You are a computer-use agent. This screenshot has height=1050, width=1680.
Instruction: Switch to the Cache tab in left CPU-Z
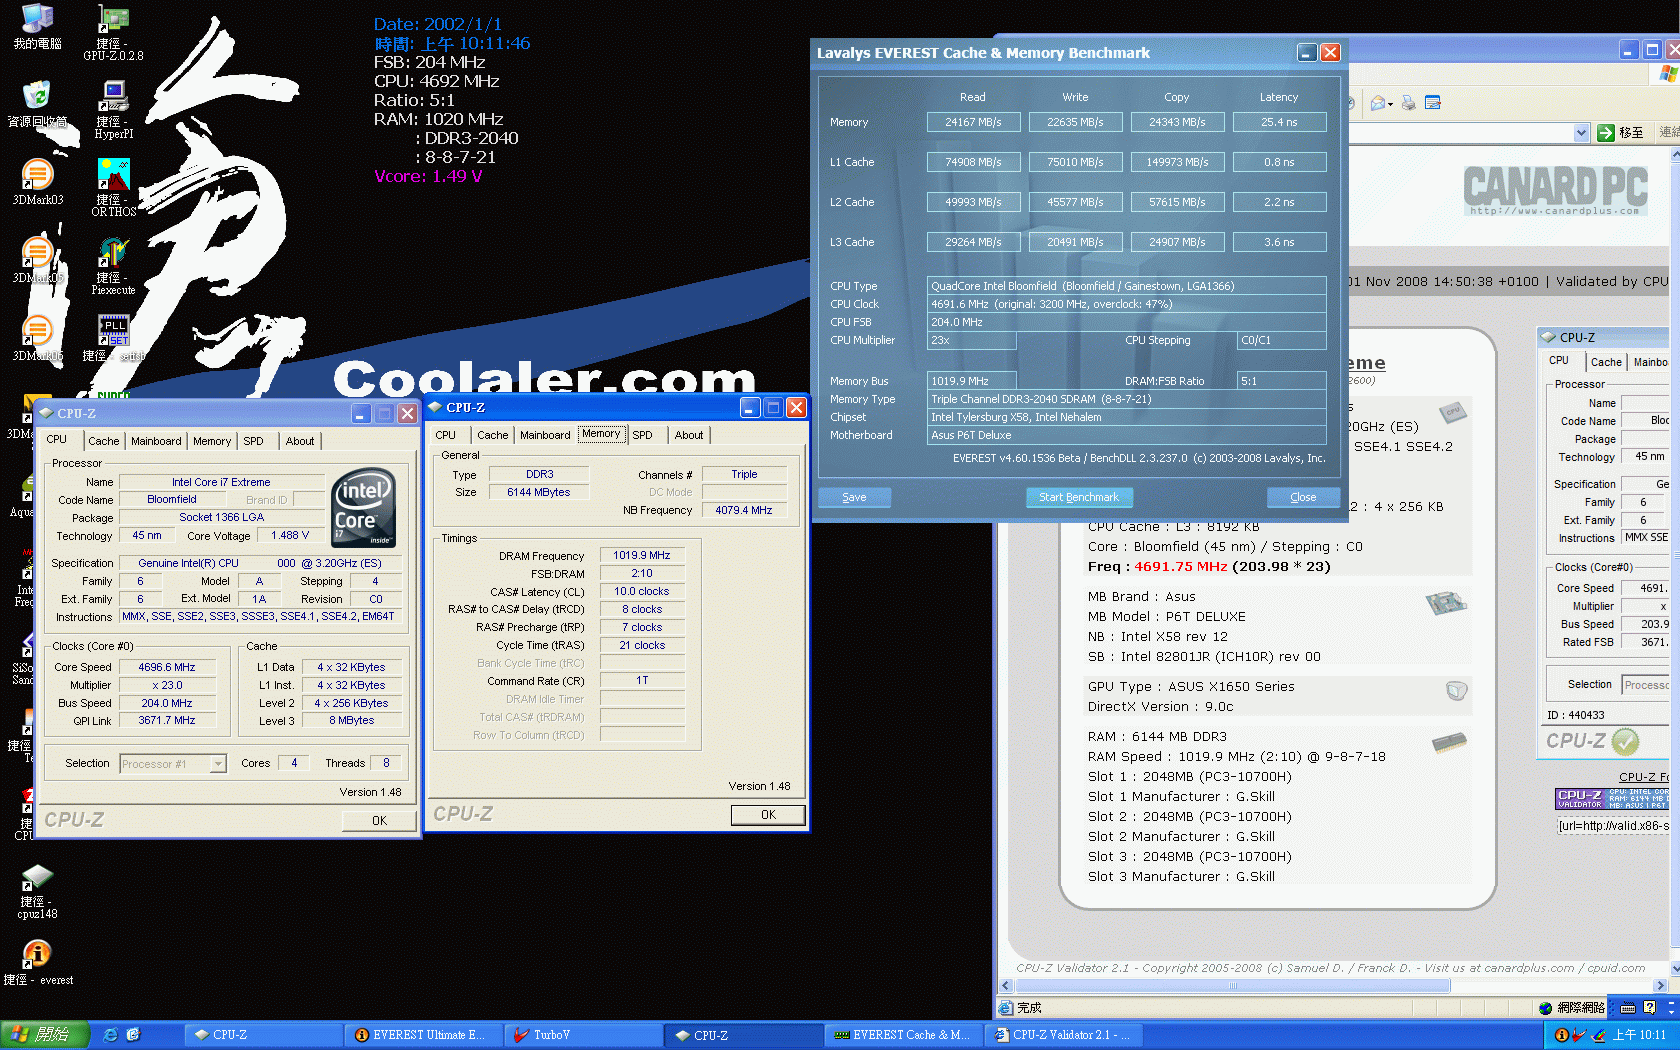(103, 441)
